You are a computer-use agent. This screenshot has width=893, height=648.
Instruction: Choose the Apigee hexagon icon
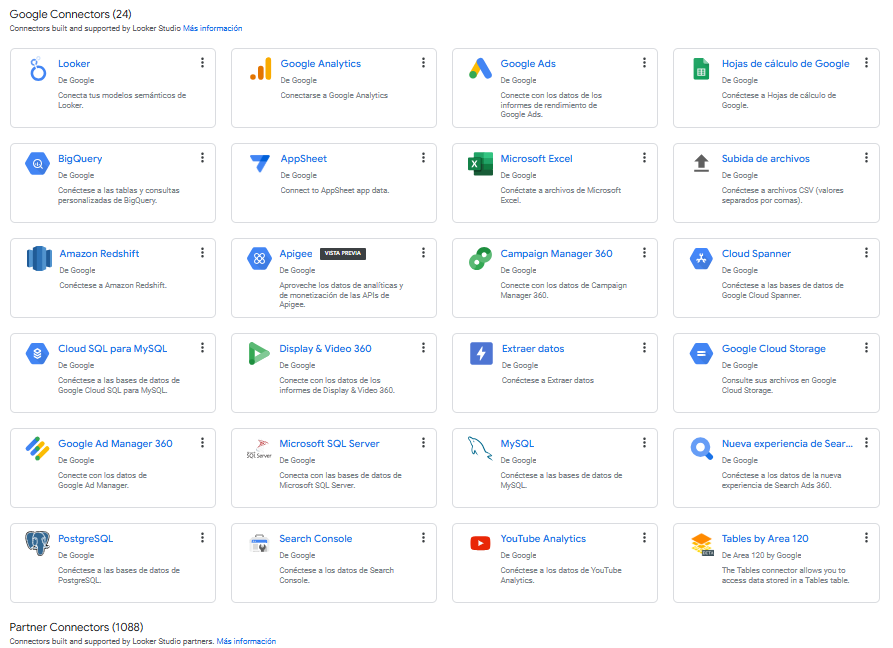point(259,259)
